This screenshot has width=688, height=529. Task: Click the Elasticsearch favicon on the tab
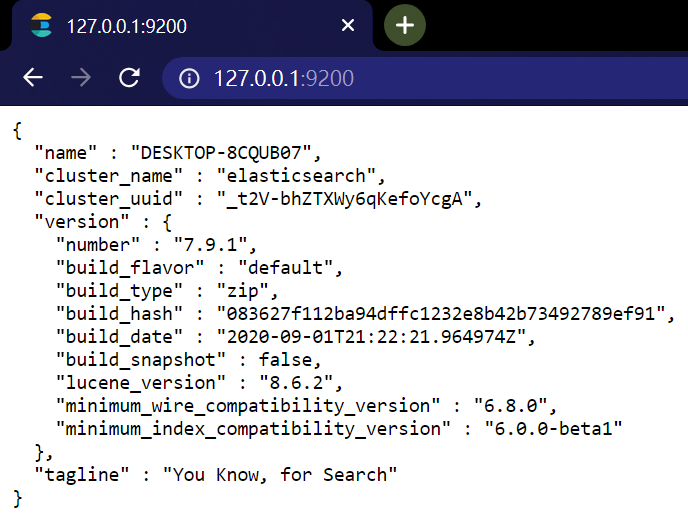pyautogui.click(x=41, y=25)
